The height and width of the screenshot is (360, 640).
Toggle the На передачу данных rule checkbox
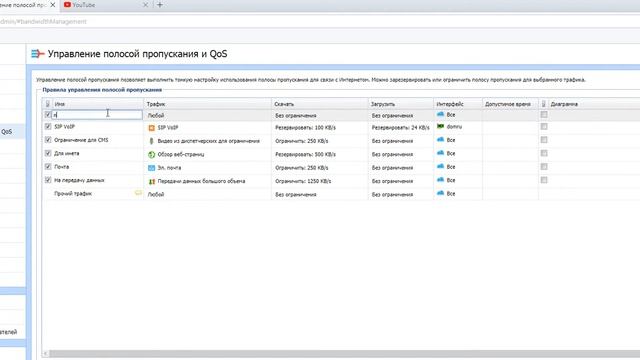coord(48,180)
